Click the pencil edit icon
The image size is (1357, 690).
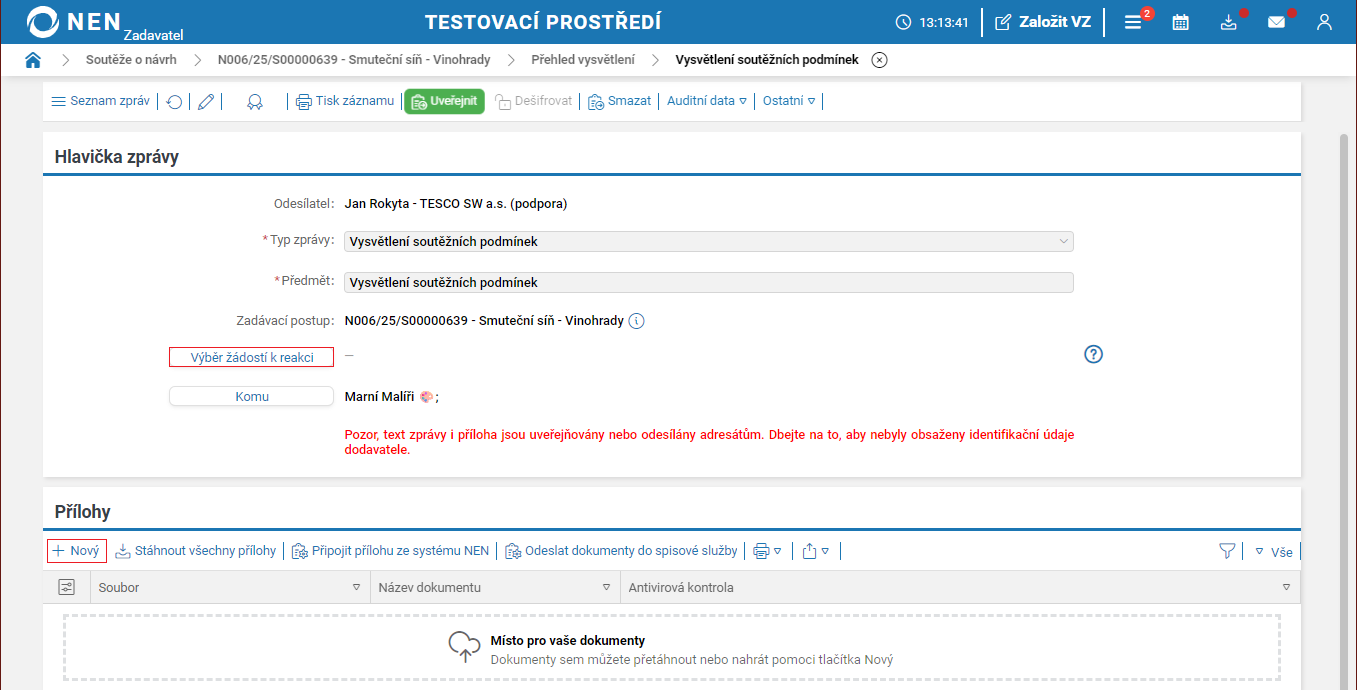pyautogui.click(x=206, y=101)
